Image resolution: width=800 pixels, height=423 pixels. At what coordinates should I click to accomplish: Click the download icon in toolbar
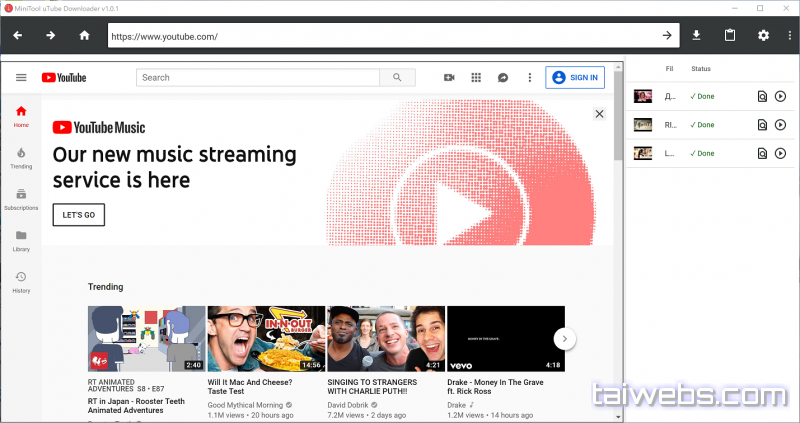point(697,36)
